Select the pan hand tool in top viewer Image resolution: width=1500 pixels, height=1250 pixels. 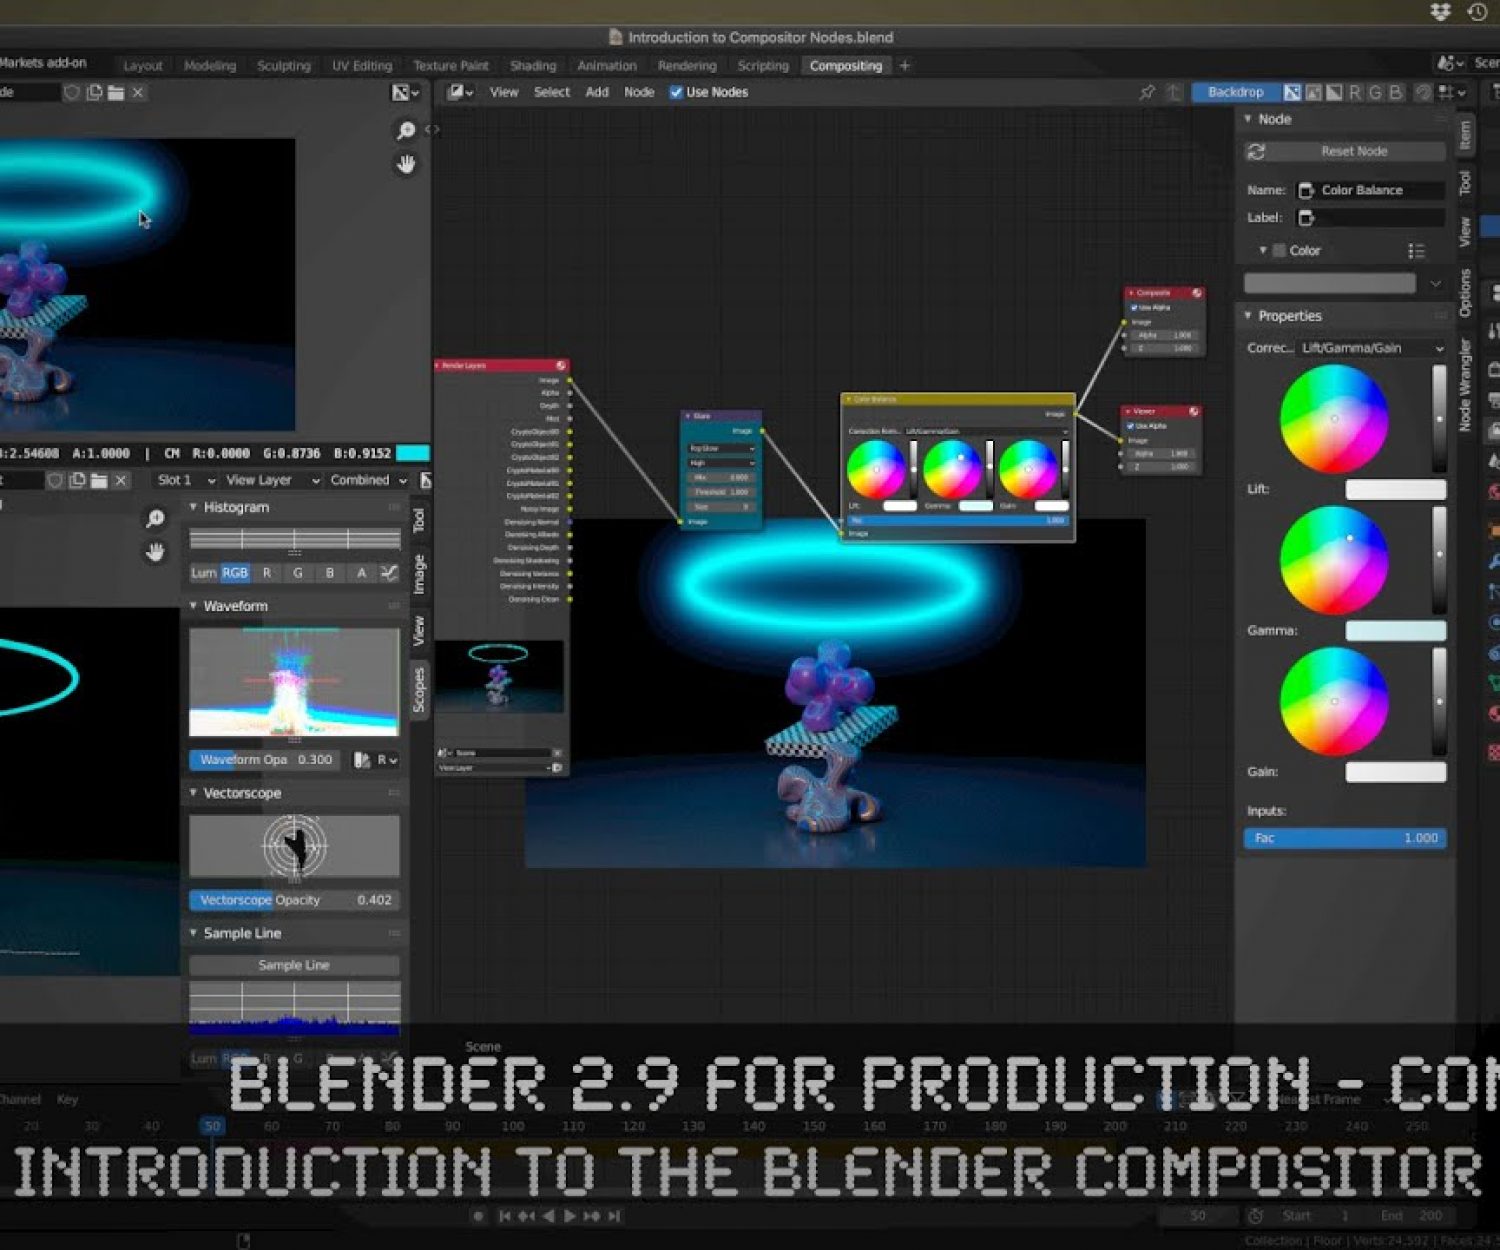pos(406,165)
